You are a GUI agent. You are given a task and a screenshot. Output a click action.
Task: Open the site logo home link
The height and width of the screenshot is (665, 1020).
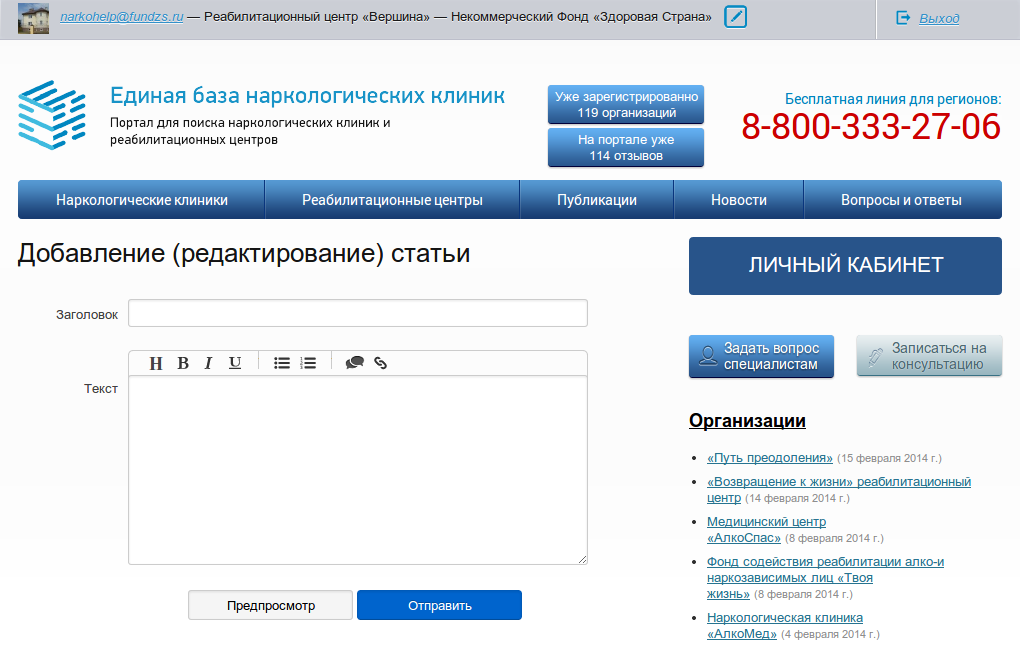pos(52,115)
